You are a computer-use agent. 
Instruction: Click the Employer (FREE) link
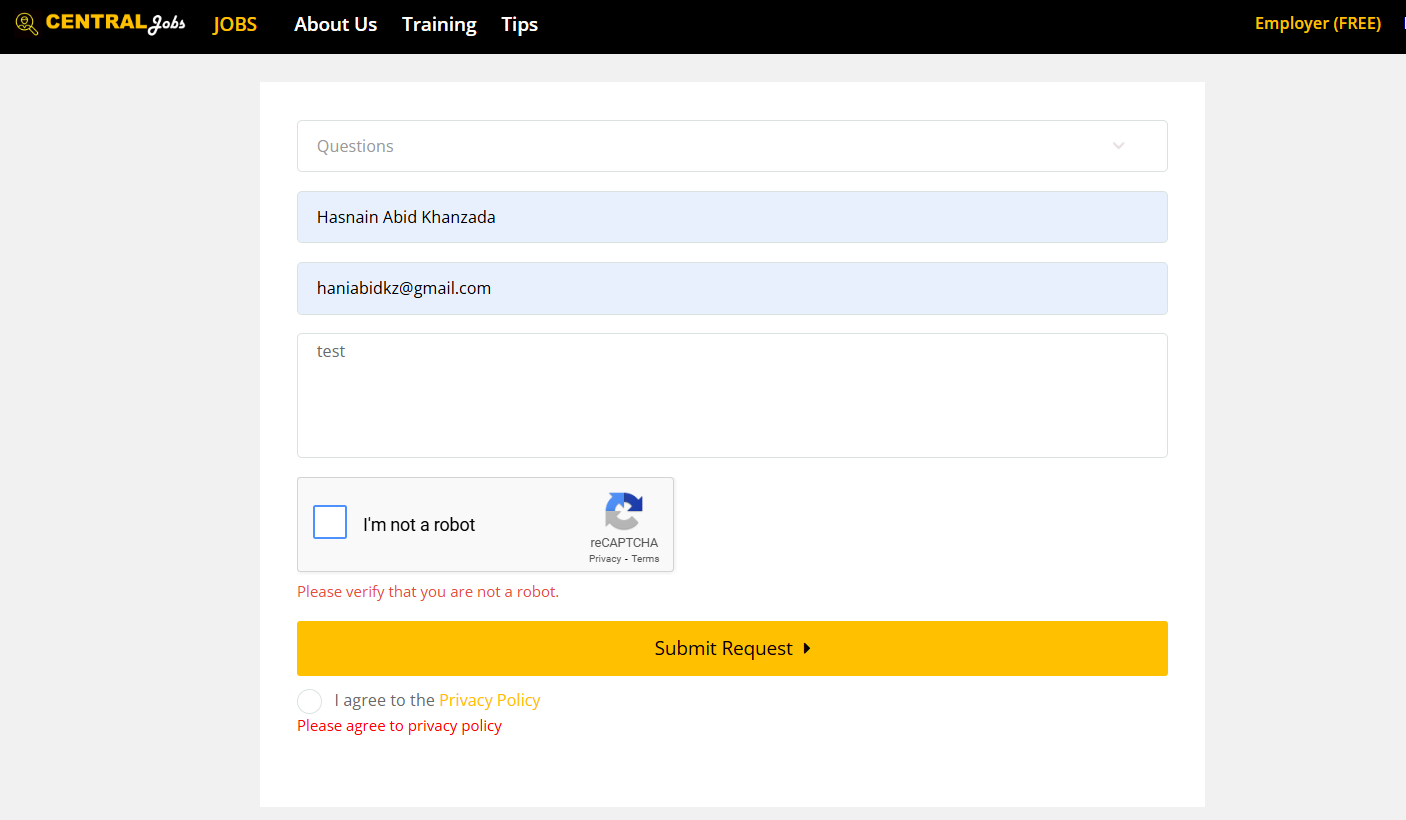(1317, 23)
